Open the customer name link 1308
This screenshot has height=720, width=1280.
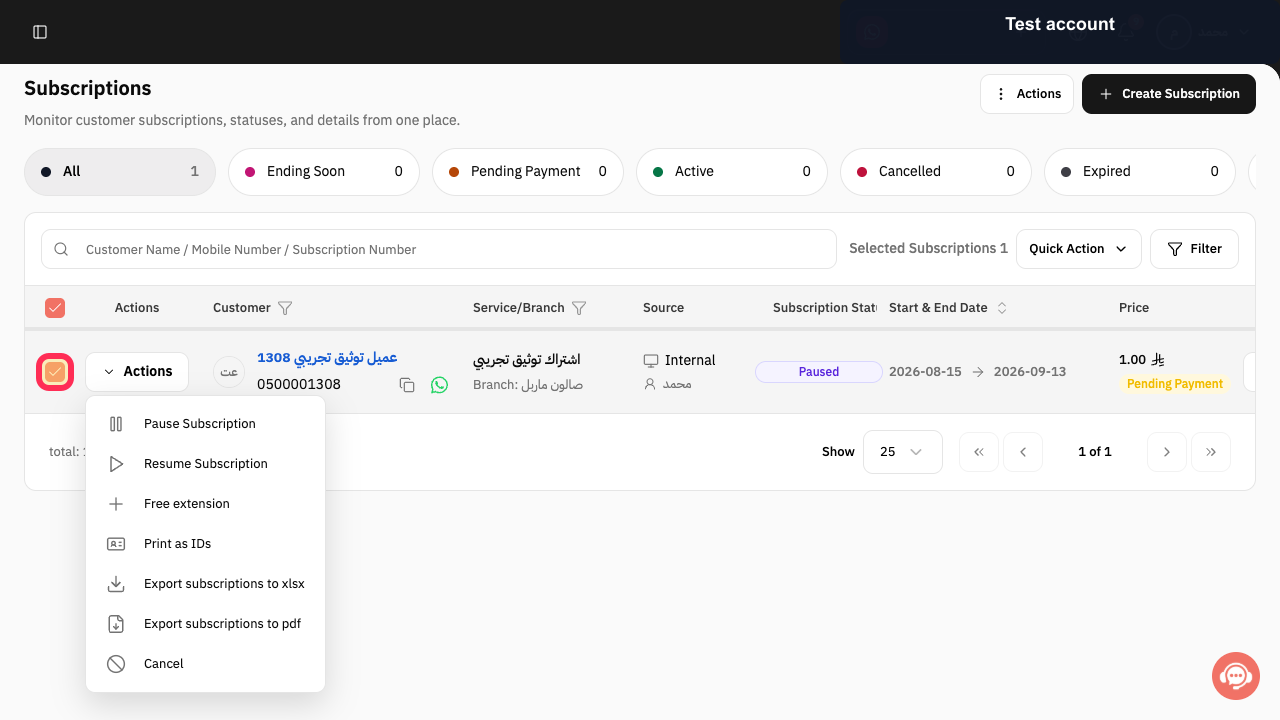(328, 358)
